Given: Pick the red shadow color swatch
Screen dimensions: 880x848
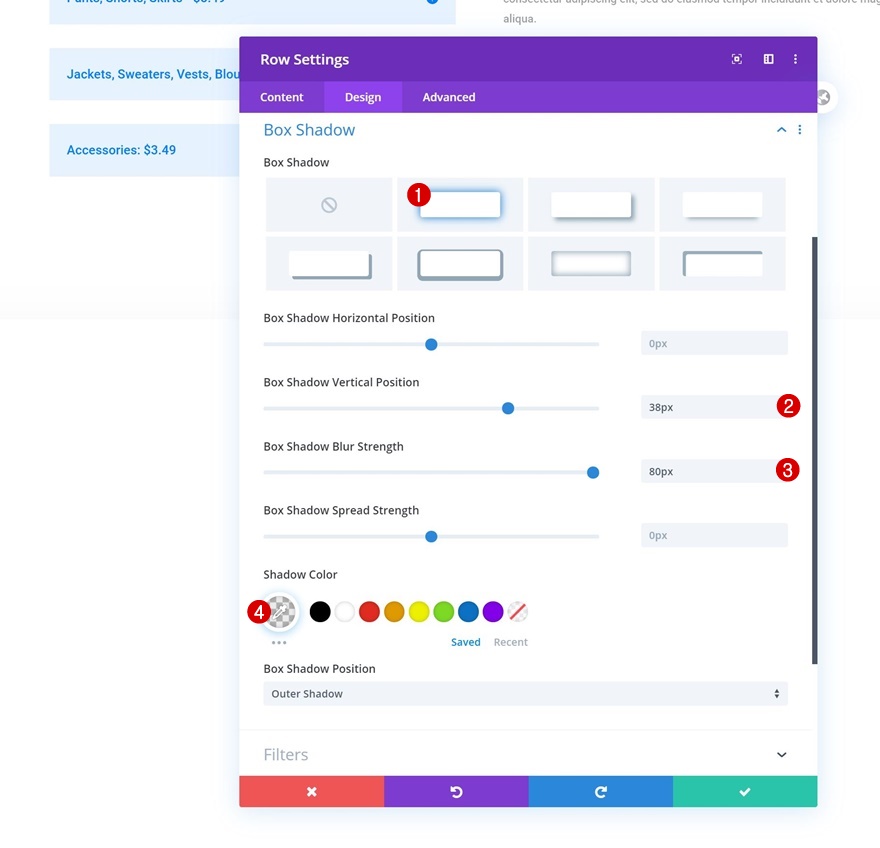Looking at the screenshot, I should 369,612.
